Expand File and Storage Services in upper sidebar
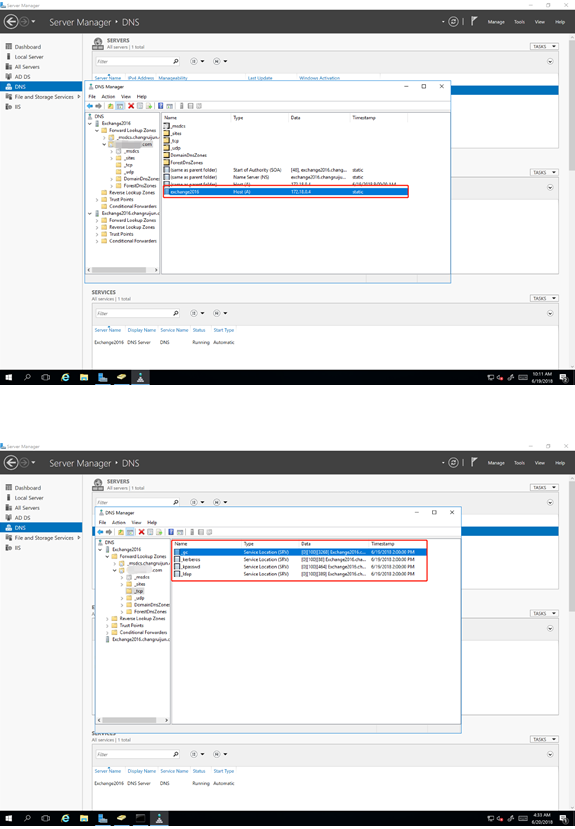575x829 pixels. tap(79, 97)
